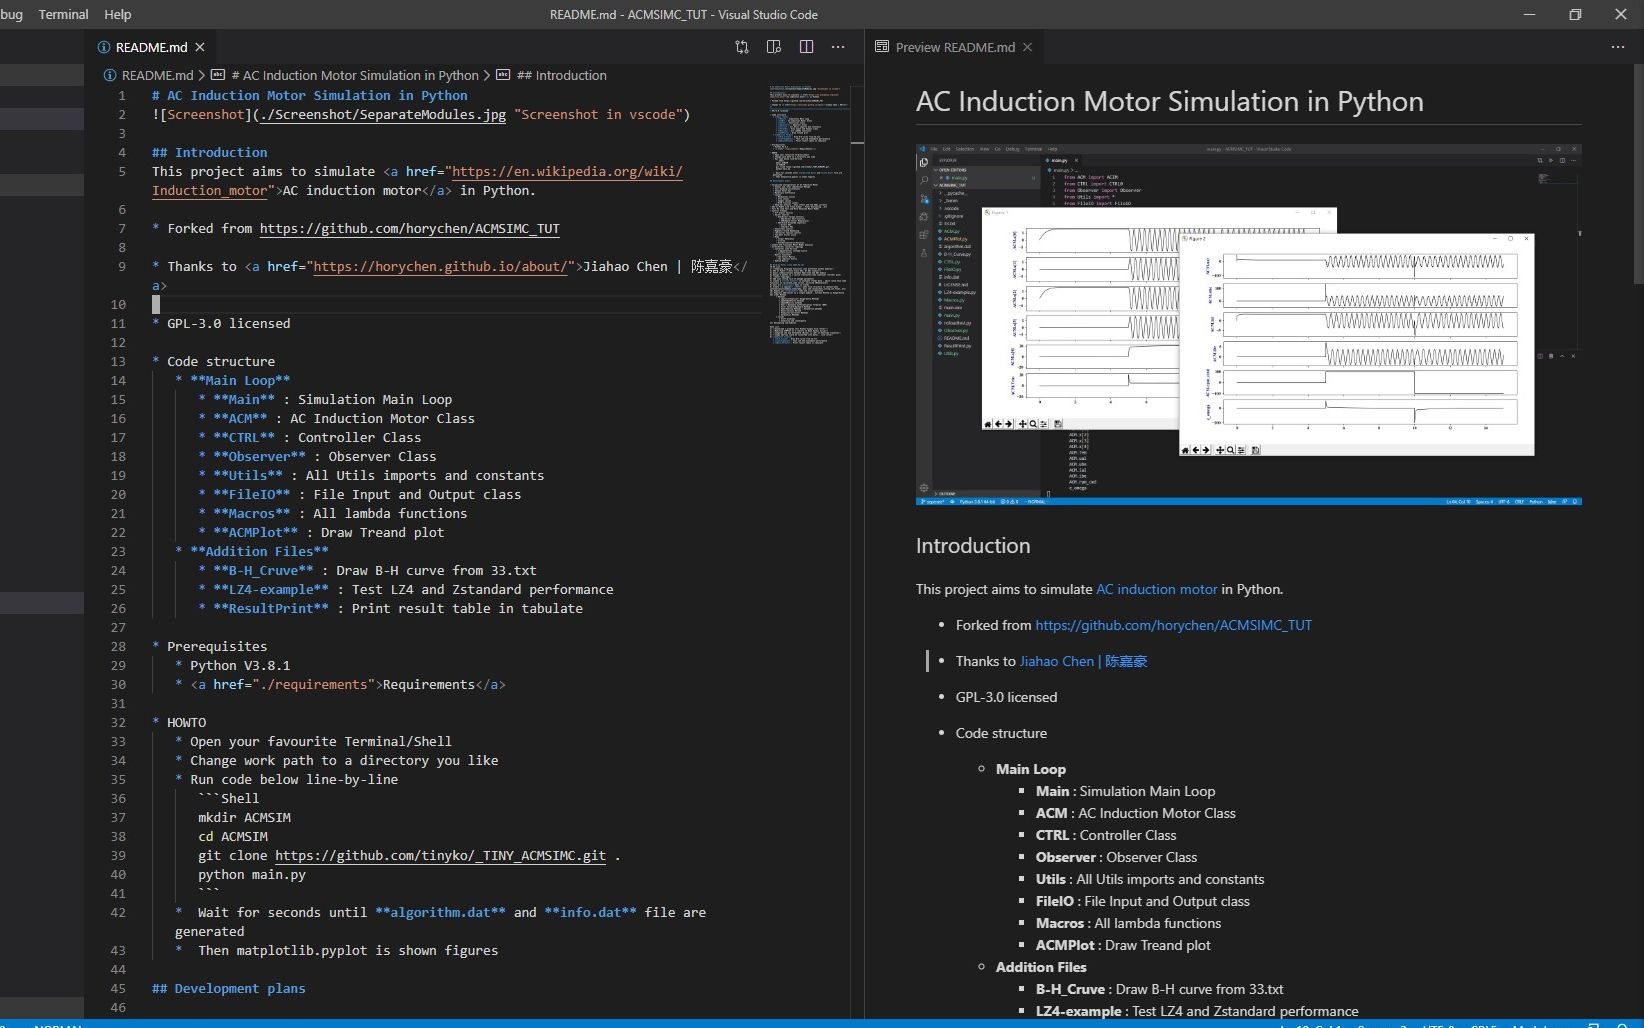Click 'ACMPlot : Draw Treand plot' in preview
The image size is (1644, 1028).
click(x=1123, y=945)
